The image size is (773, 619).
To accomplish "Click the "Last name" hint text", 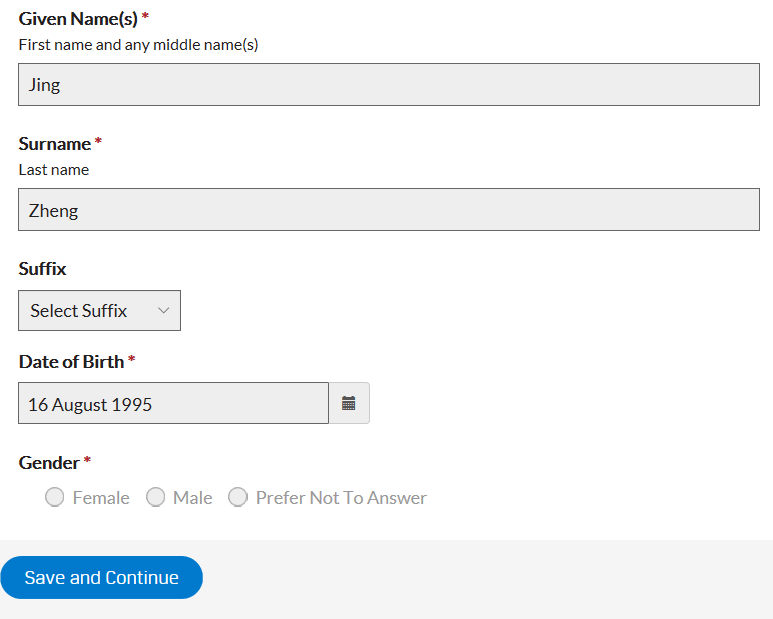I will 54,170.
